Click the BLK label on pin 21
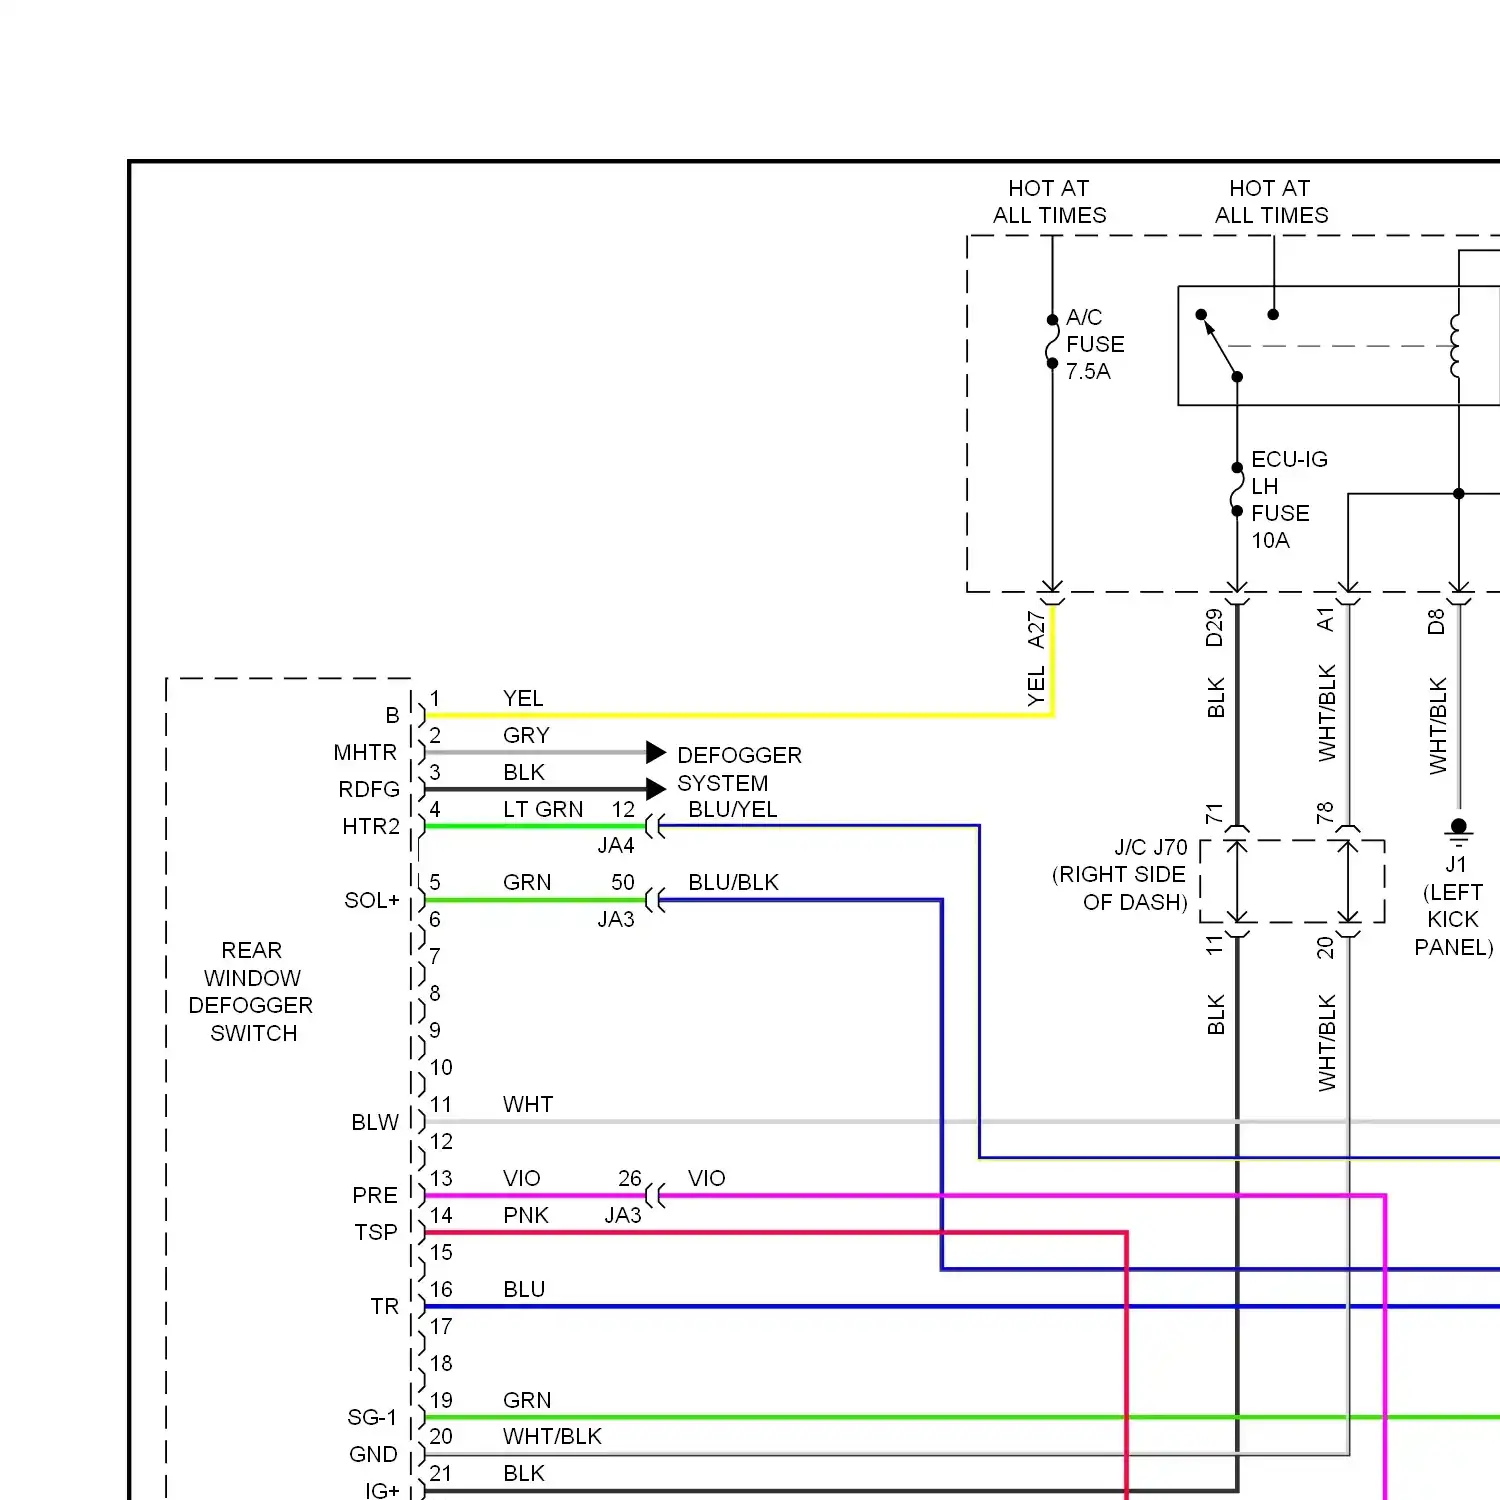 tap(524, 1473)
